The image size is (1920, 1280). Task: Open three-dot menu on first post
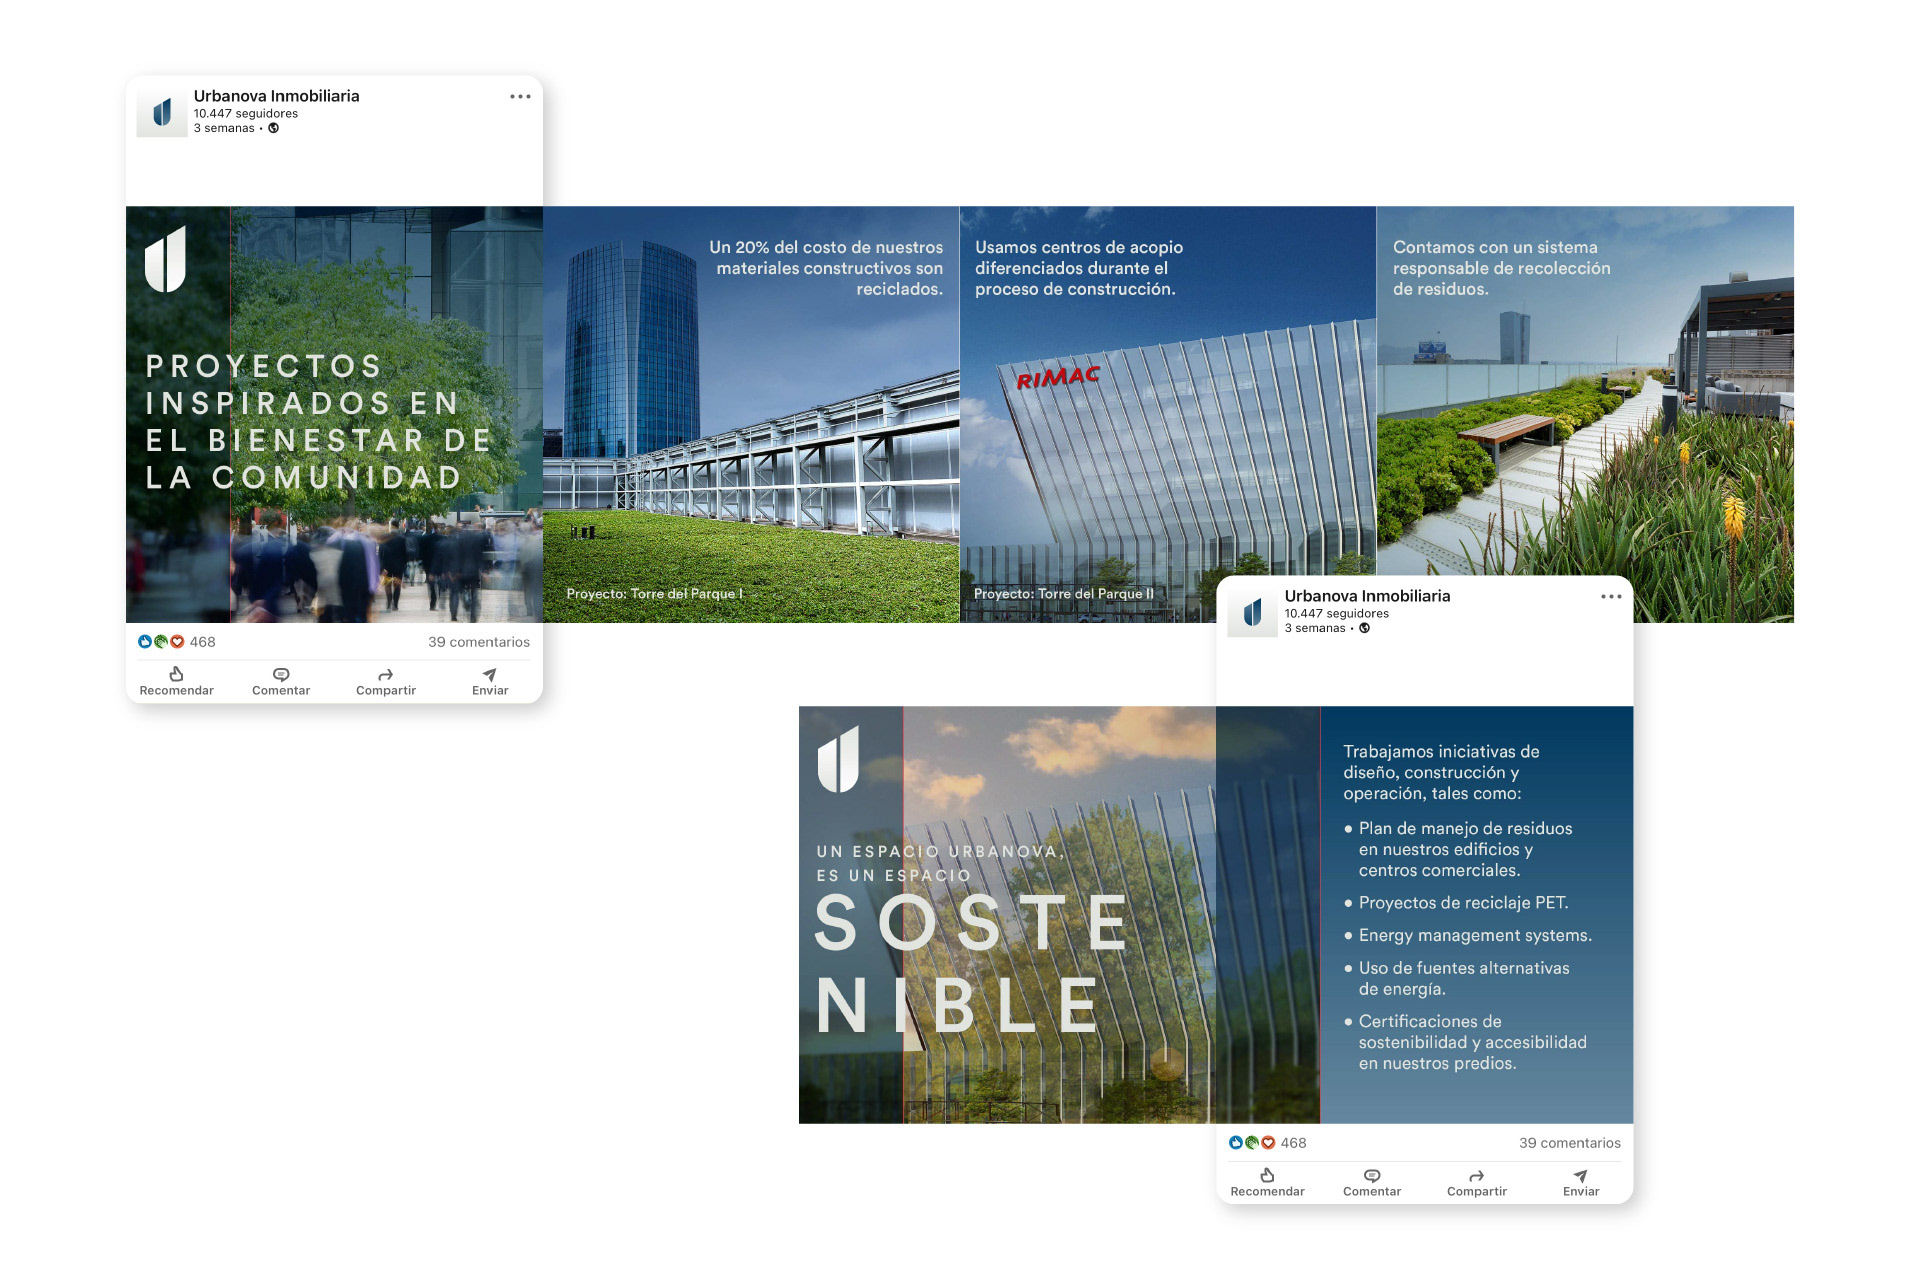520,97
